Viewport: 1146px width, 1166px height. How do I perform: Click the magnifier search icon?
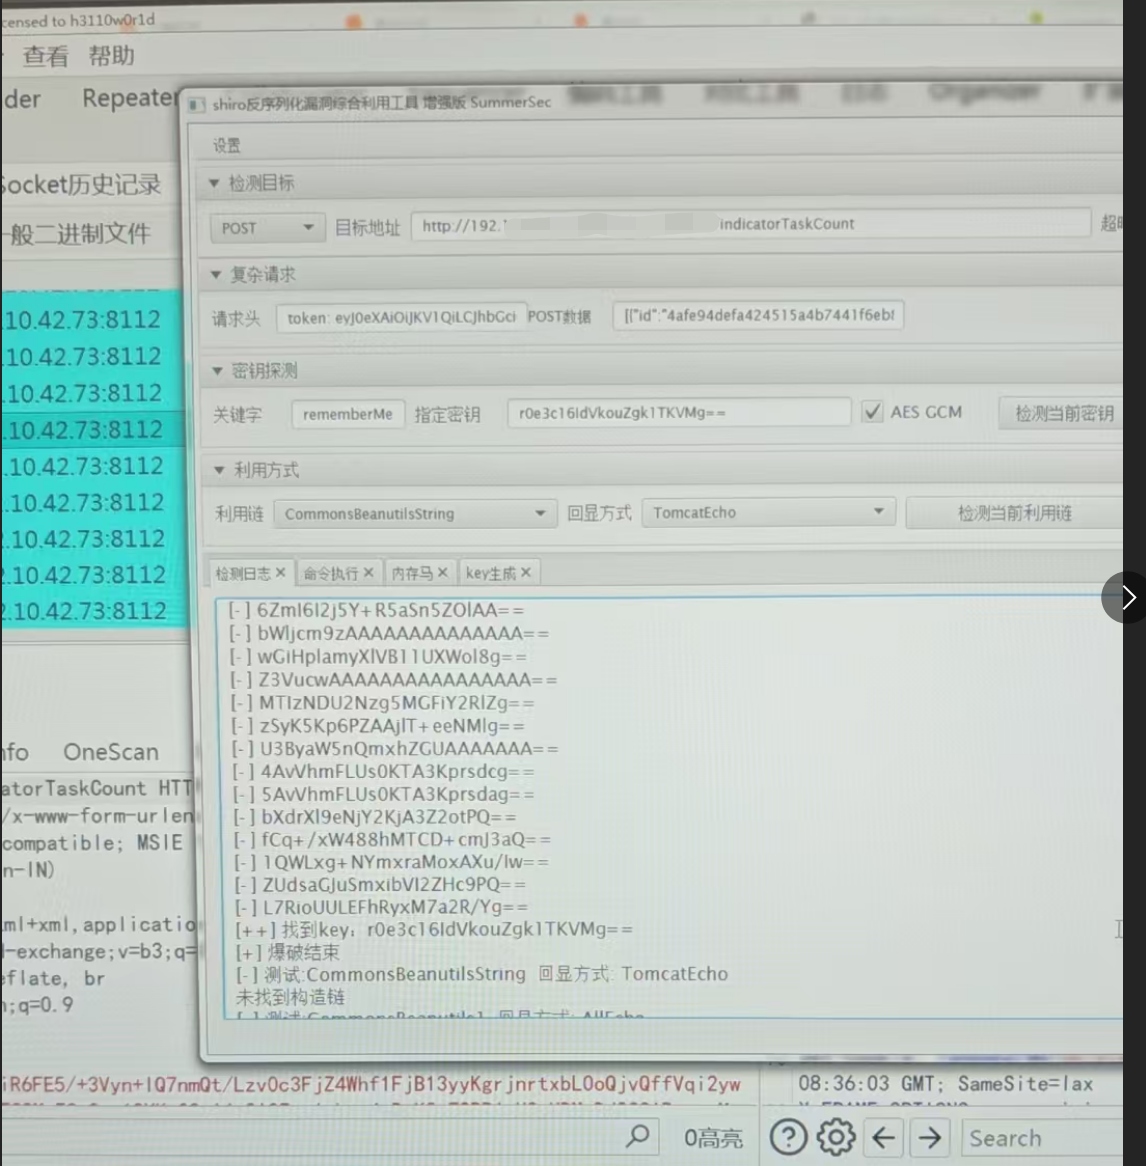pos(637,1136)
